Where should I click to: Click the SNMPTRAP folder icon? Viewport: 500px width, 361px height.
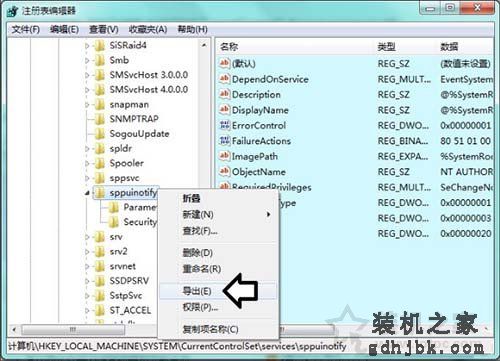pos(100,119)
